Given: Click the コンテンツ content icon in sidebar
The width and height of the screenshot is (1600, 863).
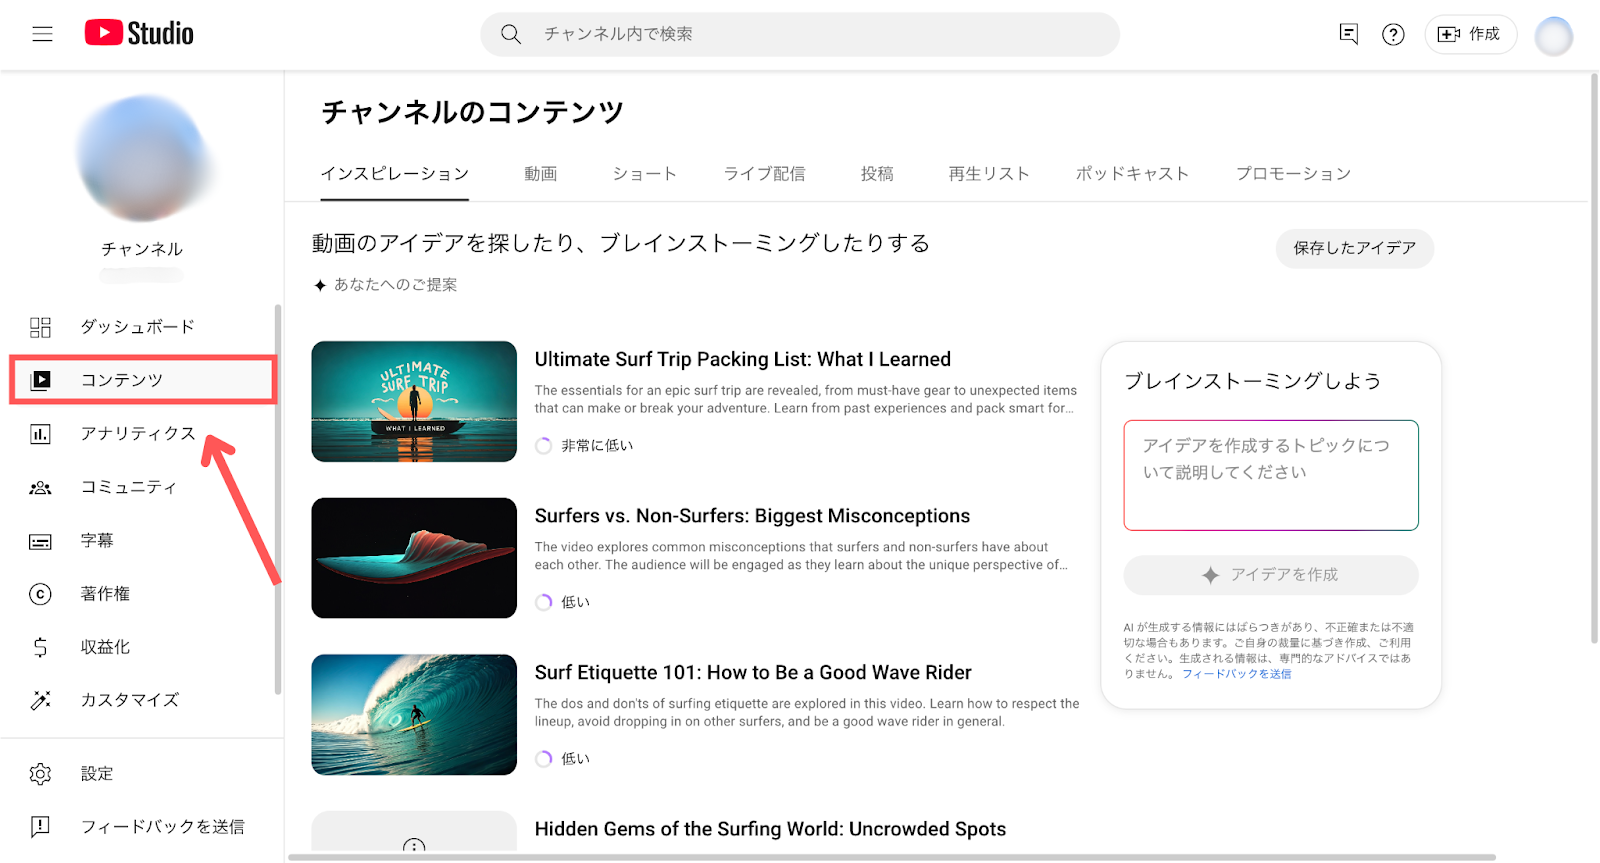Looking at the screenshot, I should (40, 380).
